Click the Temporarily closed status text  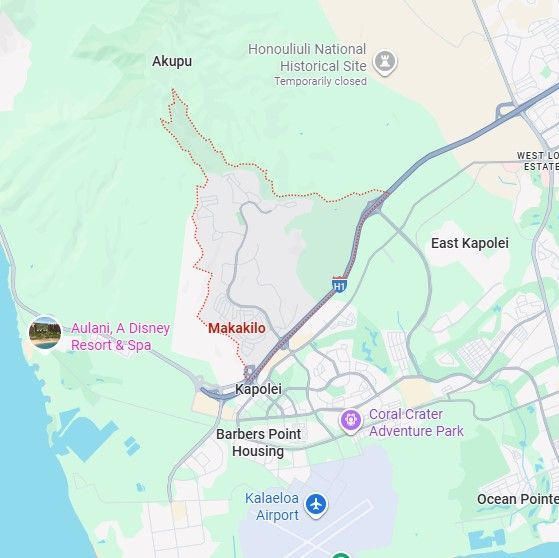[x=320, y=81]
